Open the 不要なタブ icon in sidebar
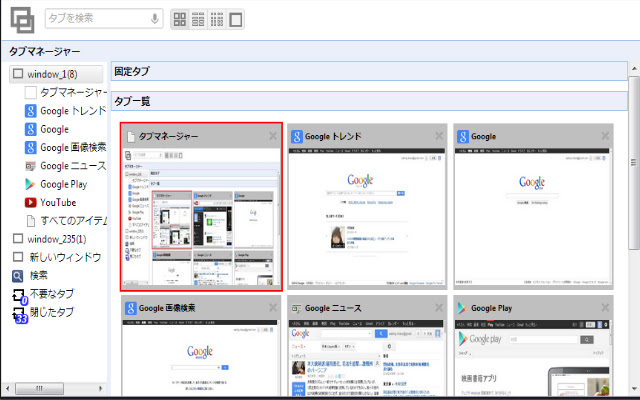Viewport: 640px width, 400px height. pos(19,296)
